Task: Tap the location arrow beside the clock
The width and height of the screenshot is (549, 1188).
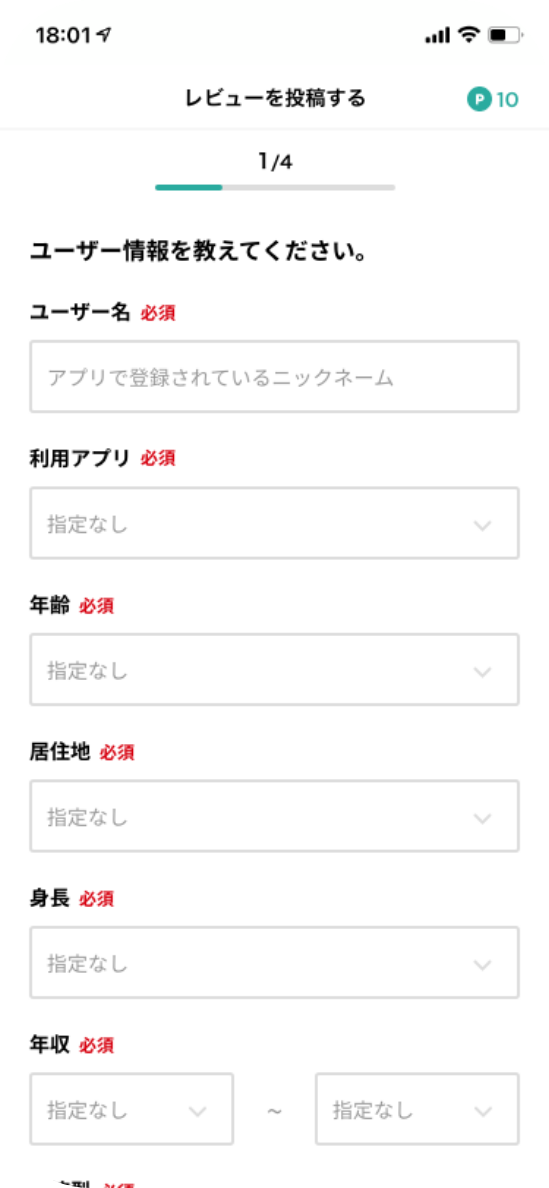Action: pyautogui.click(x=104, y=34)
